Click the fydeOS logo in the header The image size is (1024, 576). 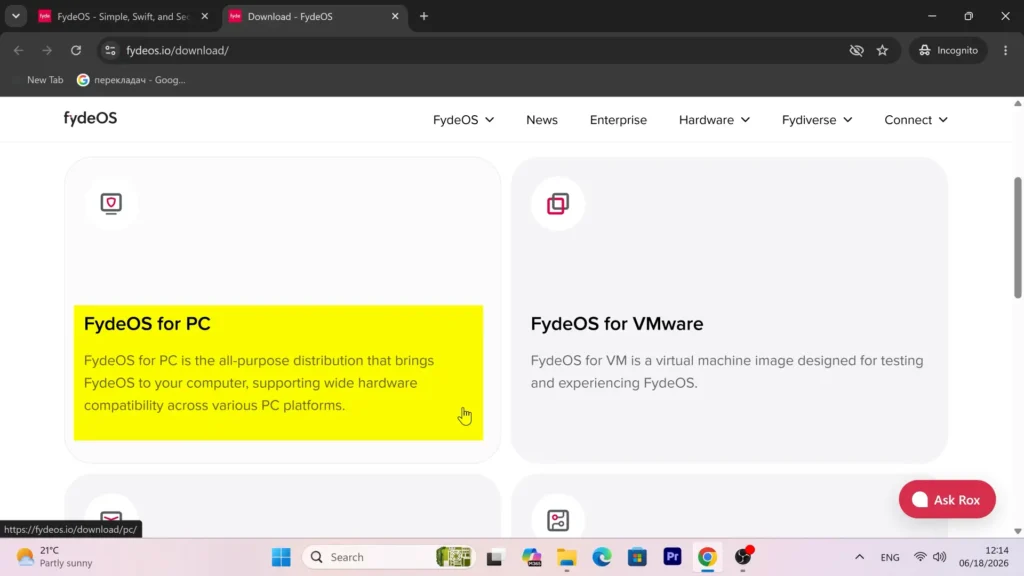[90, 118]
